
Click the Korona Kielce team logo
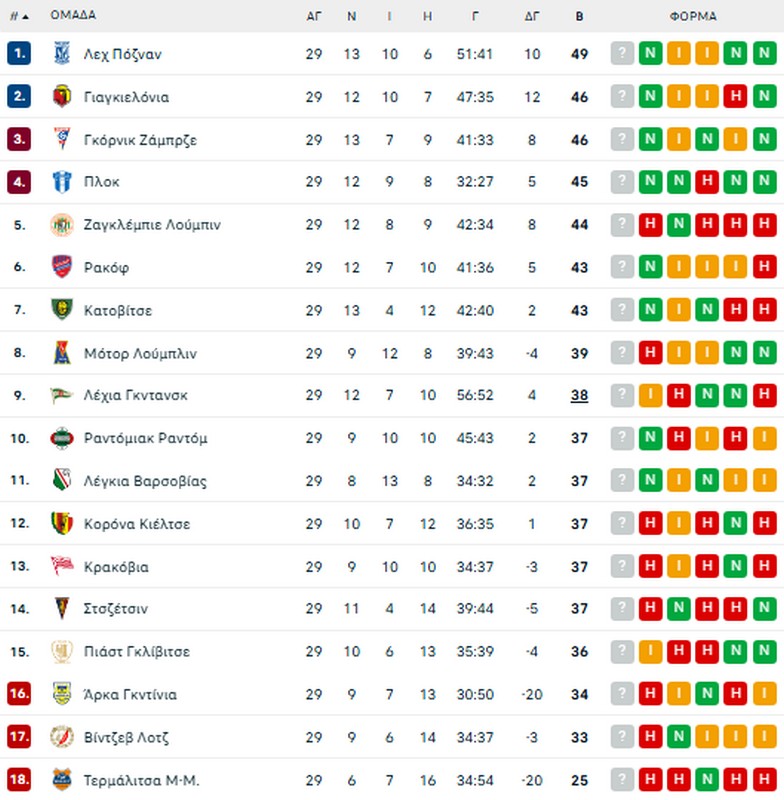tap(62, 523)
